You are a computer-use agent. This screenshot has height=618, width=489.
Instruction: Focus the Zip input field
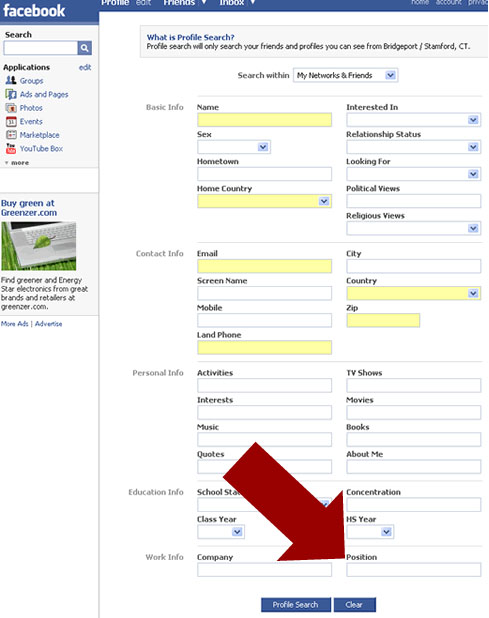(383, 320)
